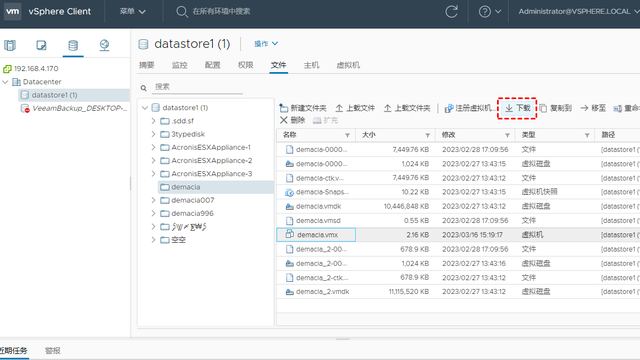640x360 pixels.
Task: Expand the AcronisESXAppliance-2 folder
Action: pos(153,160)
